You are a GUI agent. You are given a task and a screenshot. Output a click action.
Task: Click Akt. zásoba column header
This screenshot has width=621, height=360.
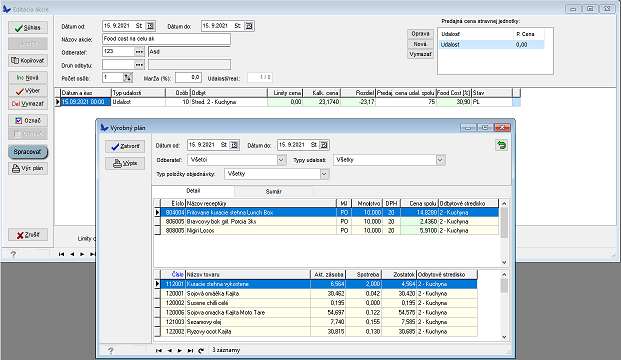point(328,274)
